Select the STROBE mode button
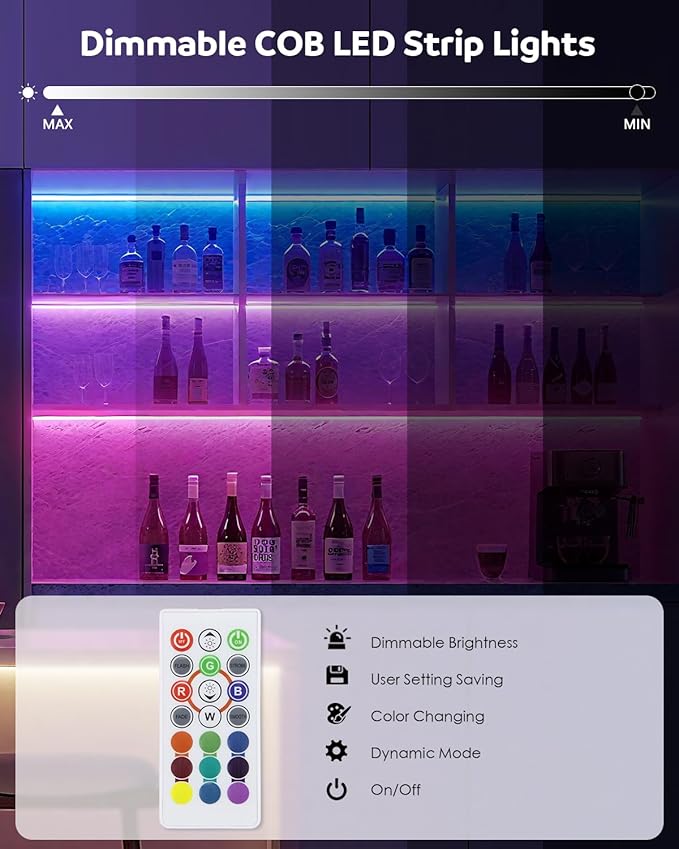Image resolution: width=679 pixels, height=849 pixels. 238,665
